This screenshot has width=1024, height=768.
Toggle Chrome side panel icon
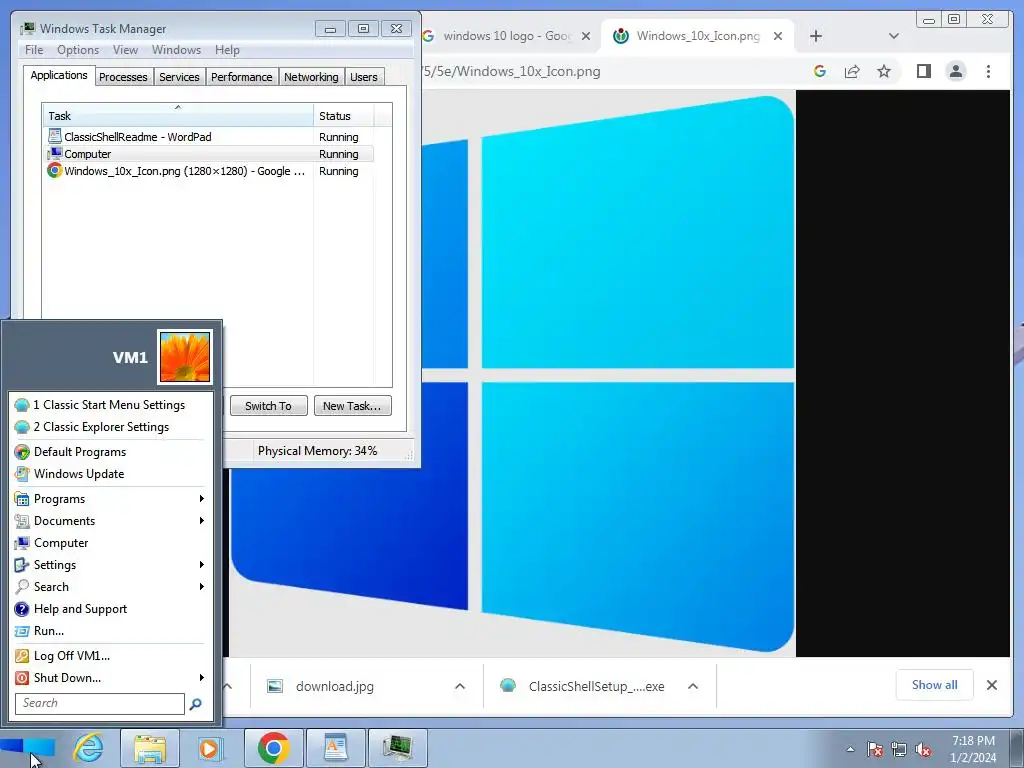[923, 71]
